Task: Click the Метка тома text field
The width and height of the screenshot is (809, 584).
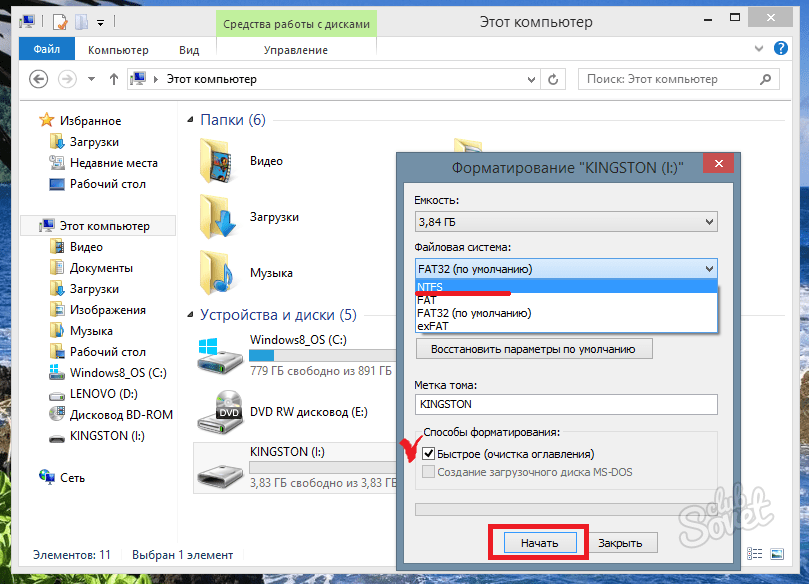Action: [x=566, y=404]
